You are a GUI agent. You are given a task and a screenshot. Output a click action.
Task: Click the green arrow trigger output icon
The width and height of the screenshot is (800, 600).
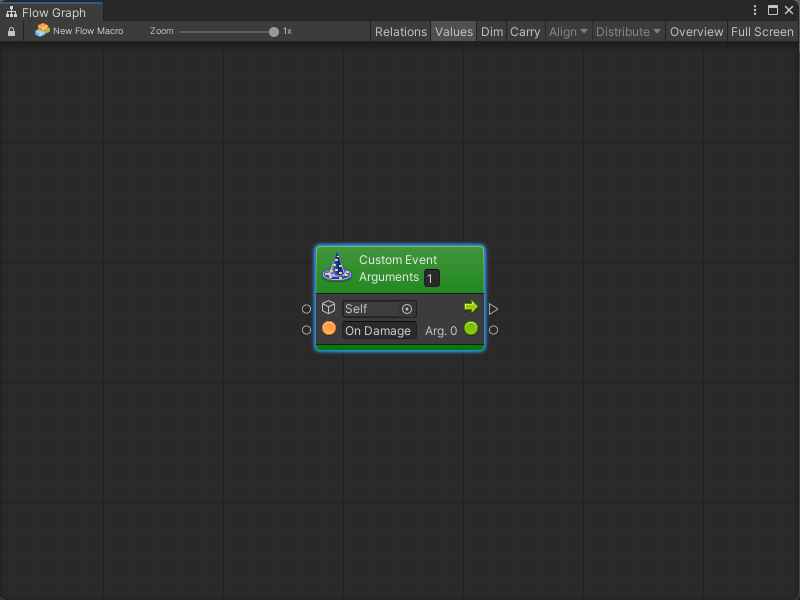471,307
